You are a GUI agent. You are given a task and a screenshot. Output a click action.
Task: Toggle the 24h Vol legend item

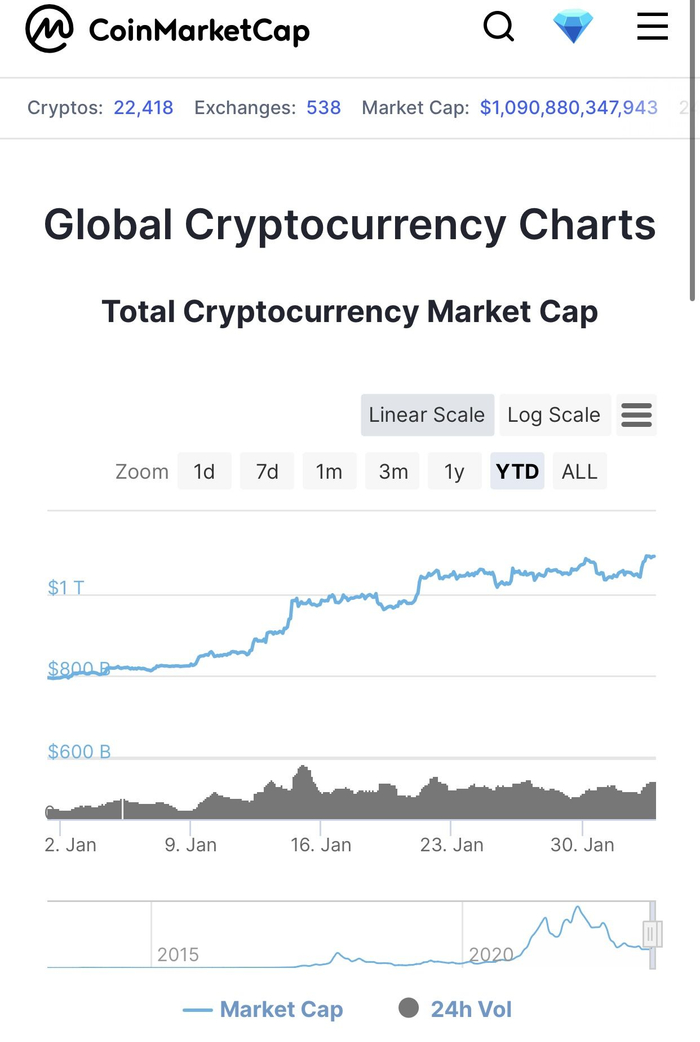(x=455, y=1009)
